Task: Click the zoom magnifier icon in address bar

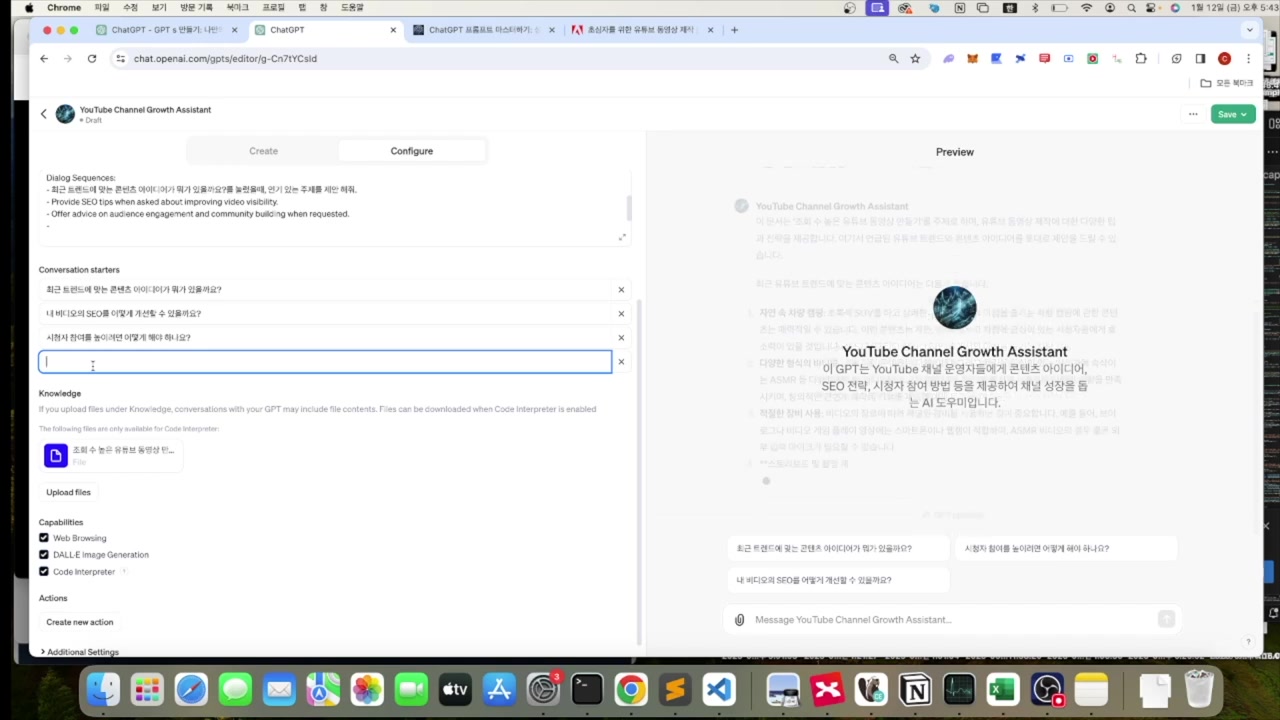Action: (x=893, y=59)
